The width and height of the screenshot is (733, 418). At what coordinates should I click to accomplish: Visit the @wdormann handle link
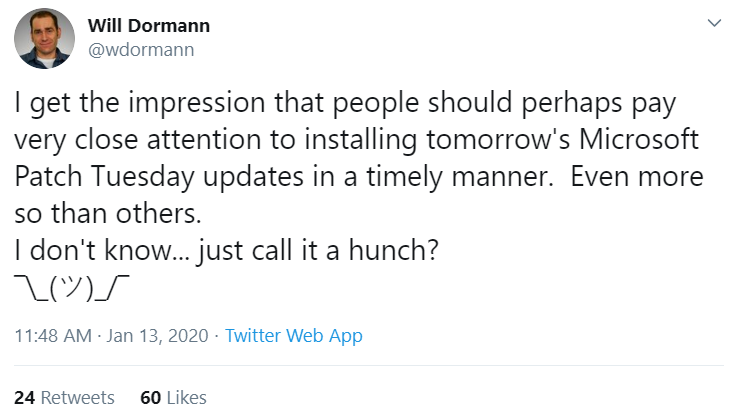pyautogui.click(x=141, y=50)
